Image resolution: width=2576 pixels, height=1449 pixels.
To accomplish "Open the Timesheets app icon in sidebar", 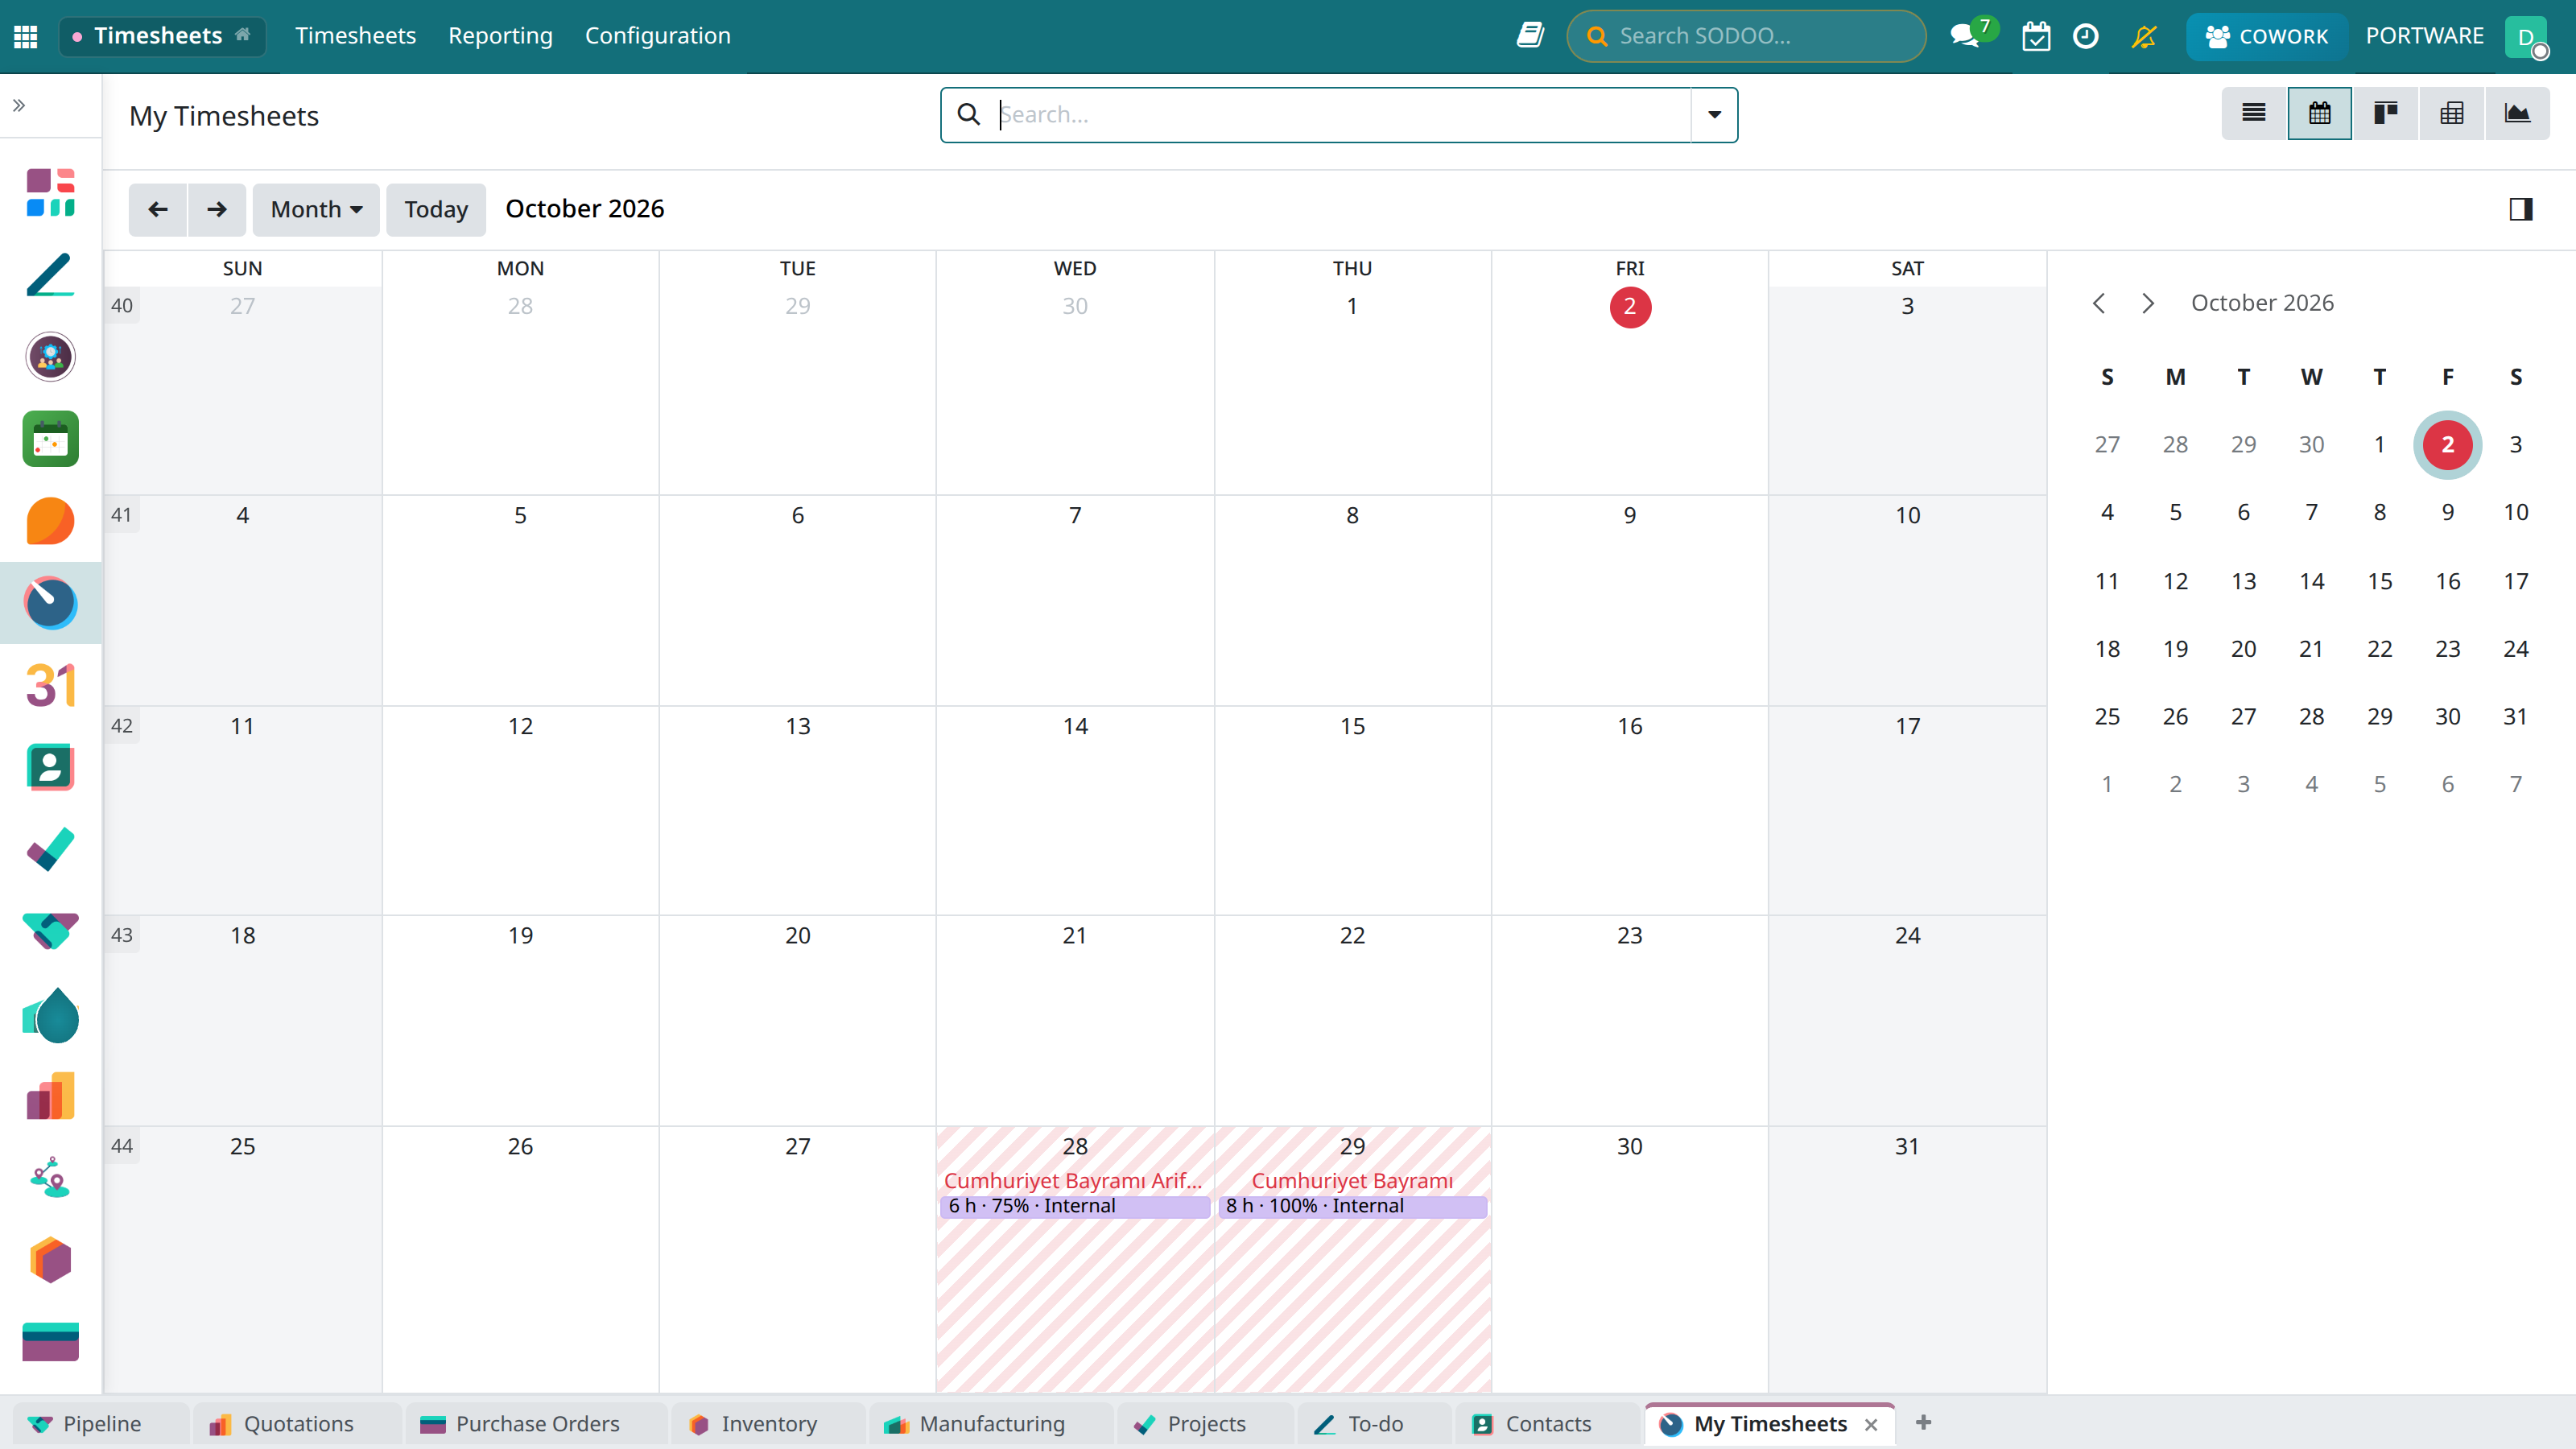I will coord(51,603).
